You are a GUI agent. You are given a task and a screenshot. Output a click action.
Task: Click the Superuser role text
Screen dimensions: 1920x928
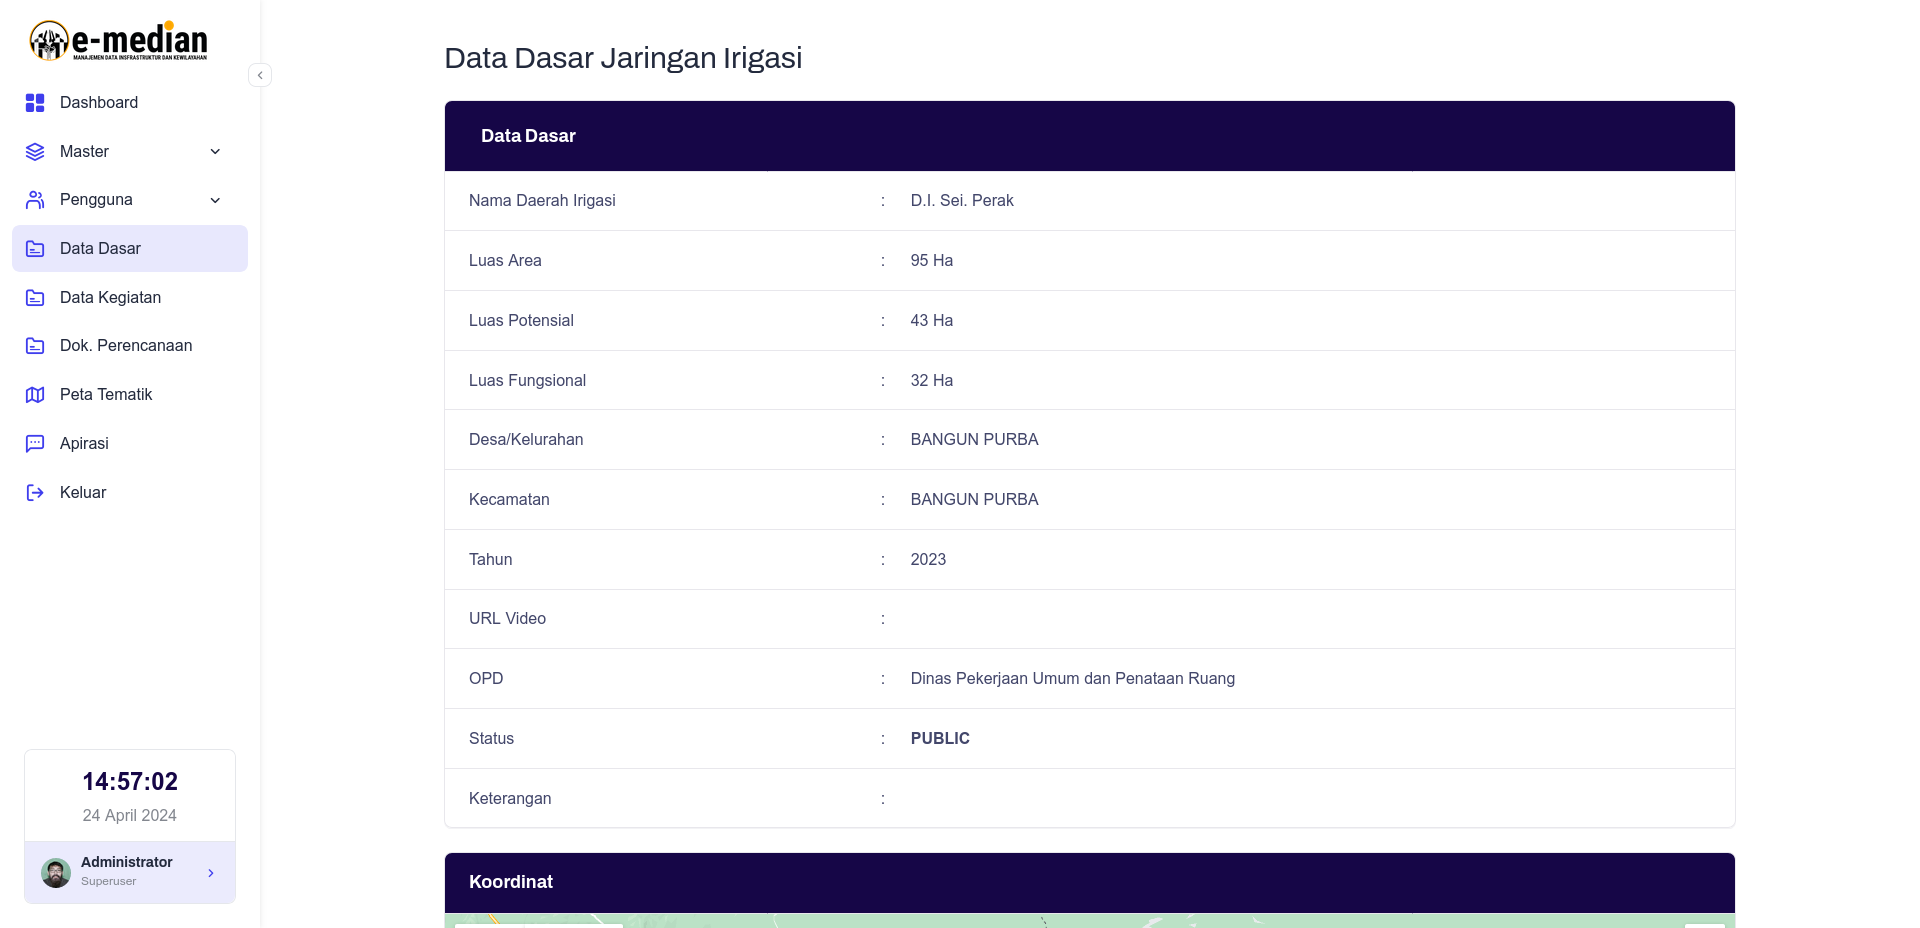click(108, 882)
